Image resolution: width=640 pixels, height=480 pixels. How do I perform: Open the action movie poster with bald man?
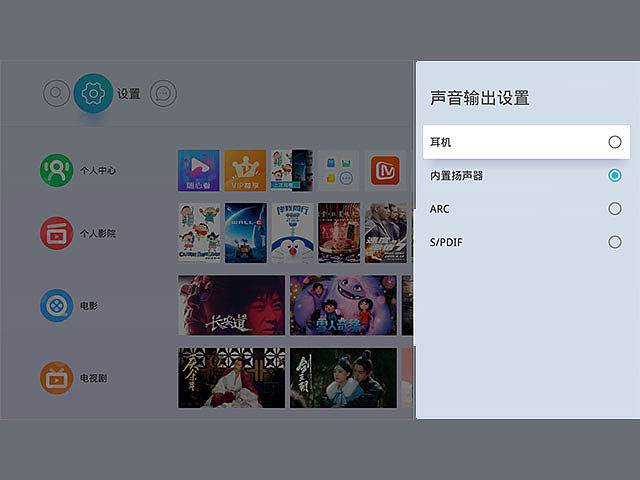(386, 233)
